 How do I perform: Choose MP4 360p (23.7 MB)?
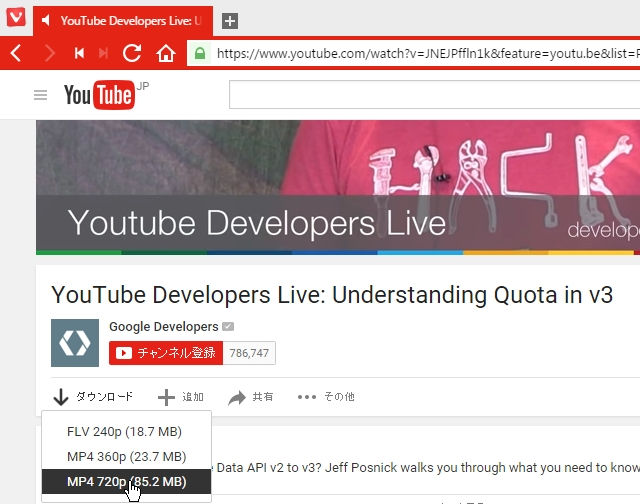127,456
